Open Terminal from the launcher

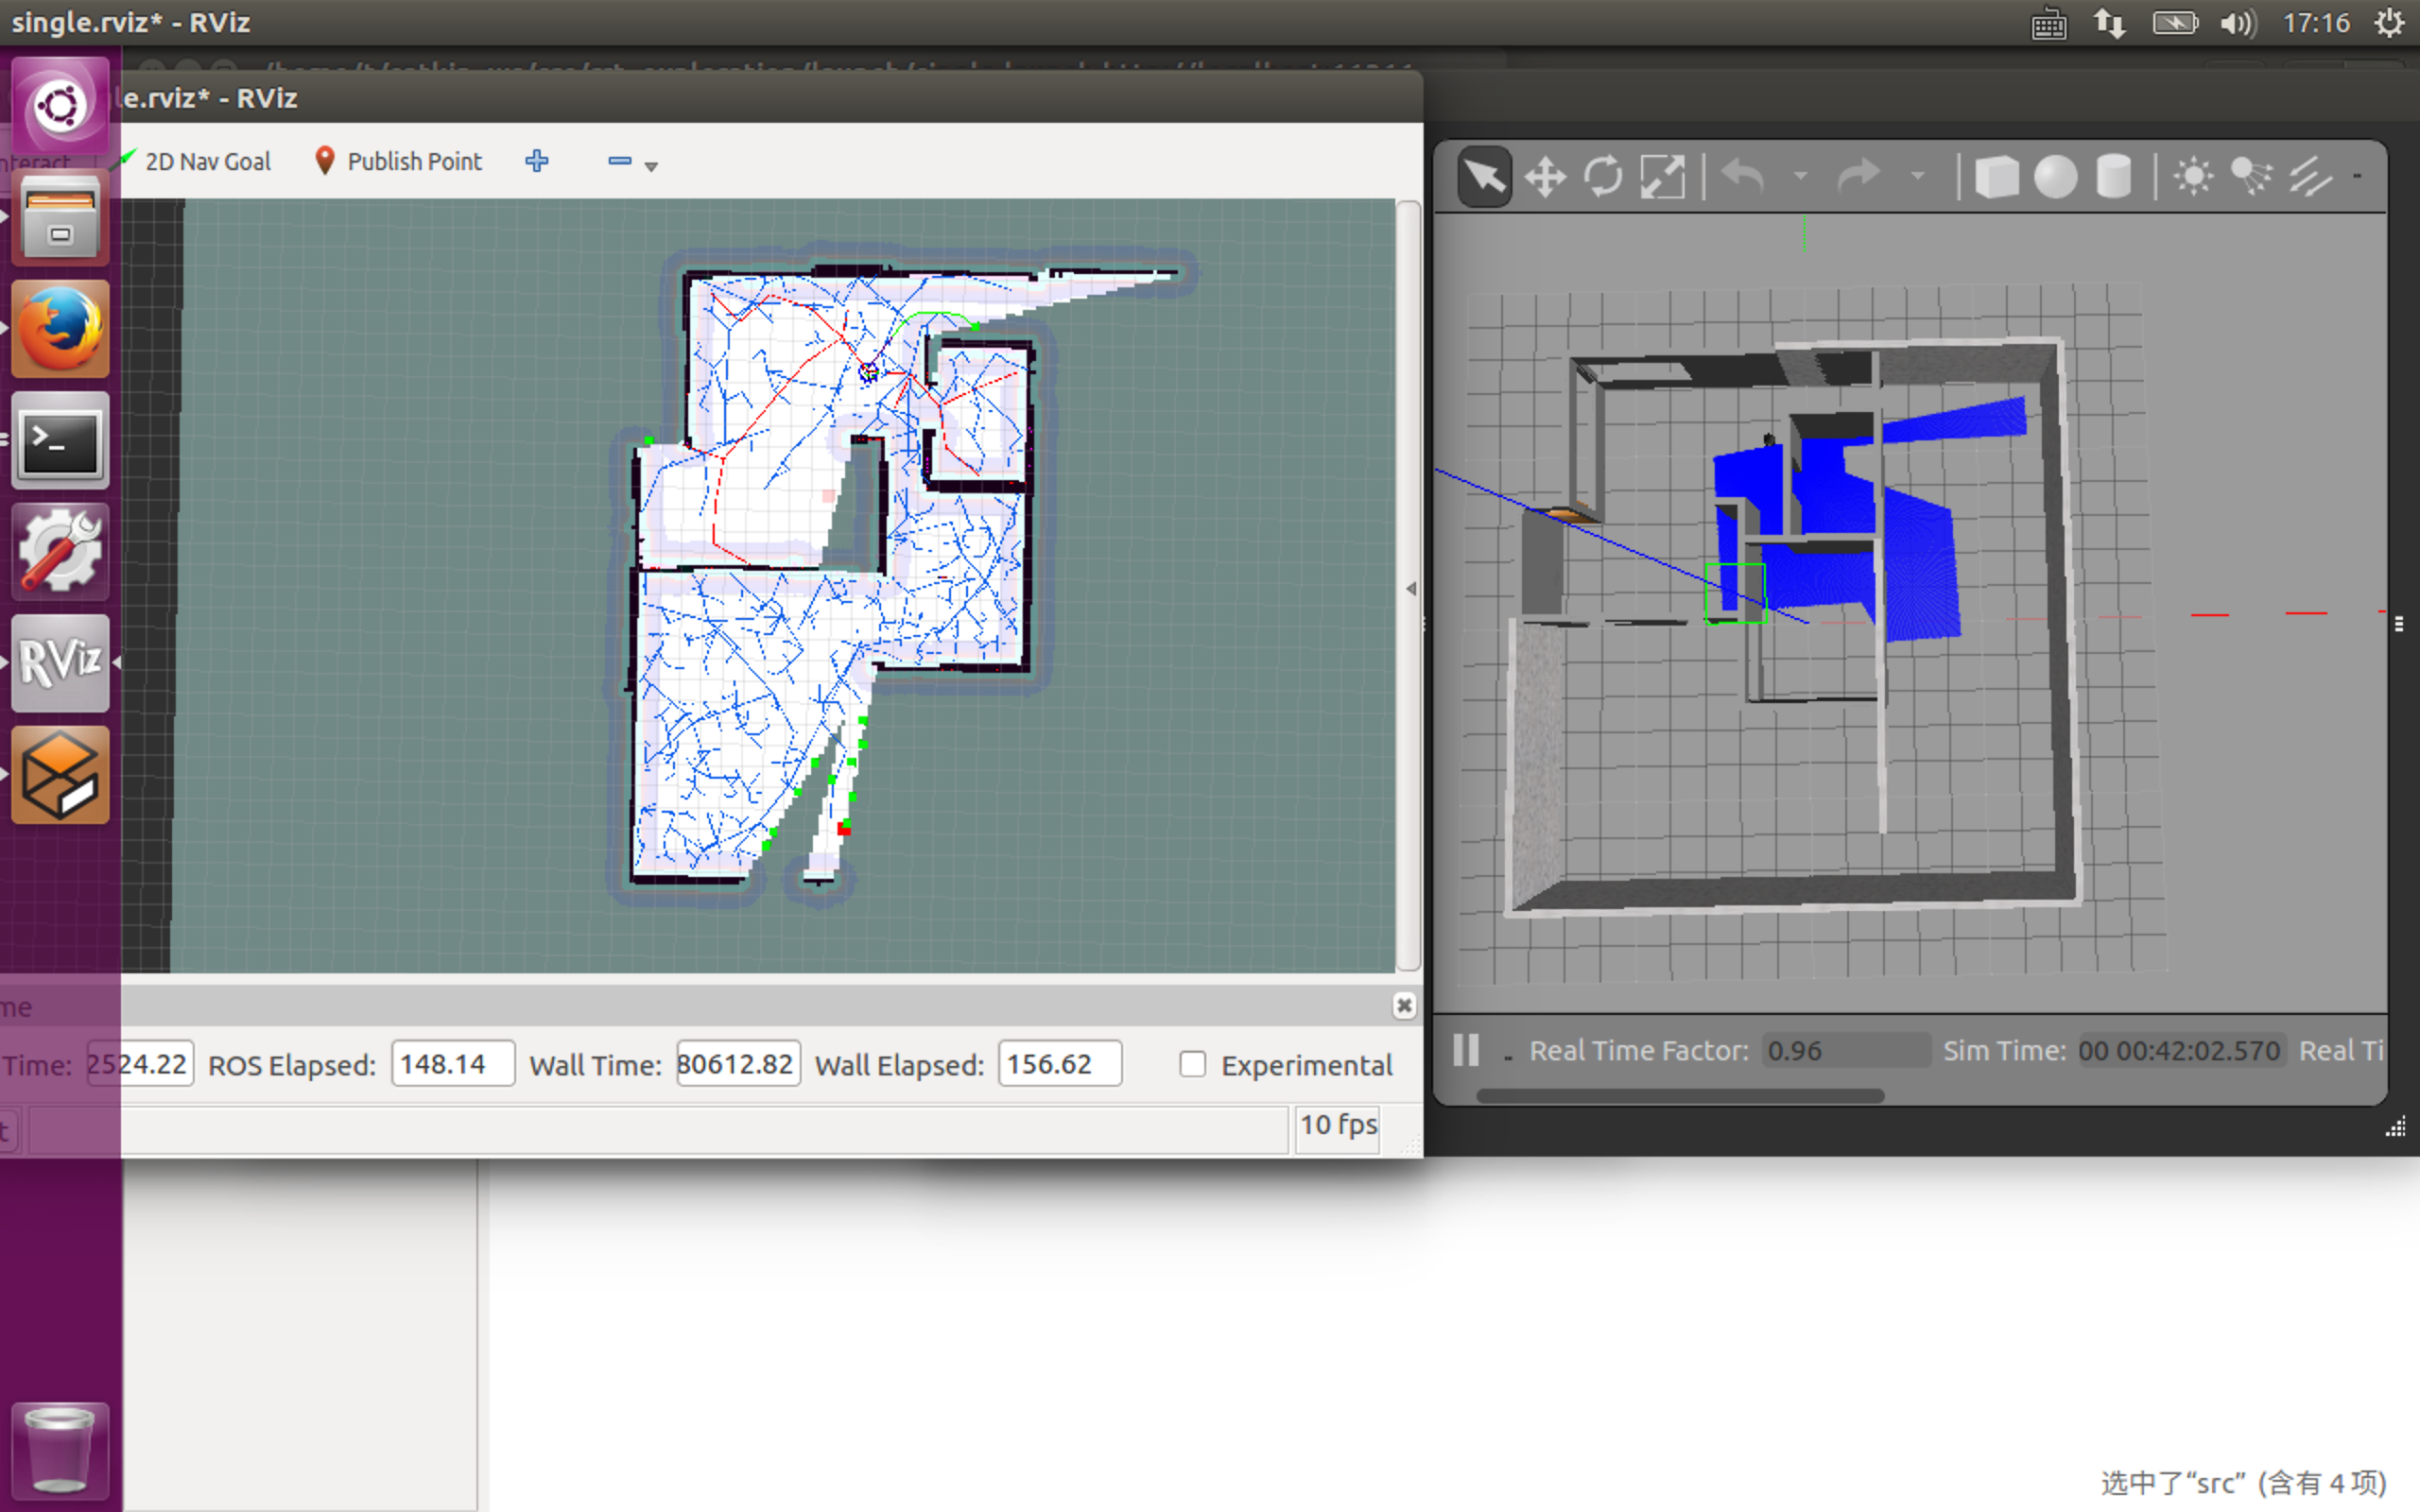tap(60, 441)
